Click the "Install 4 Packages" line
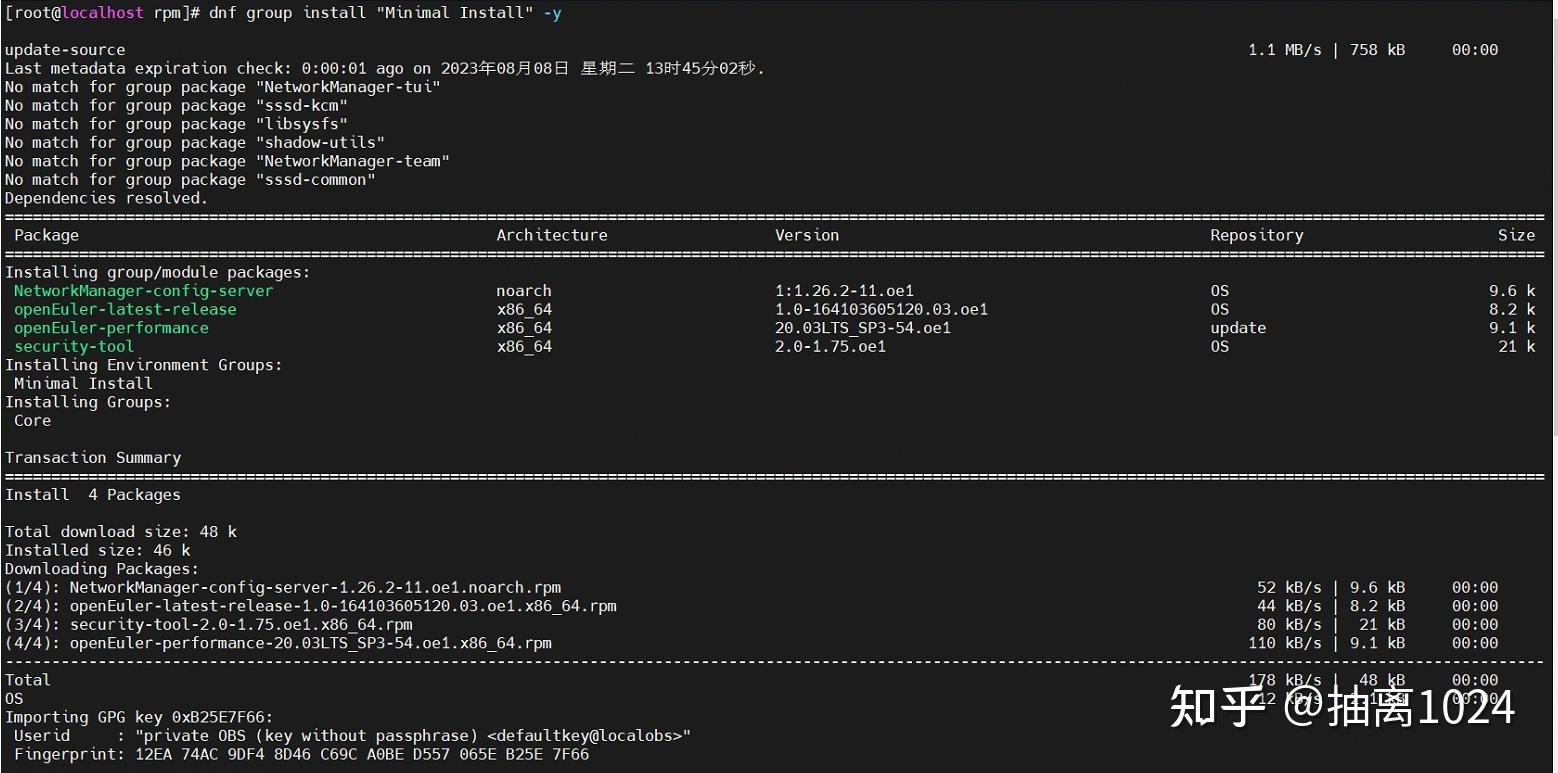The image size is (1558, 773). click(x=93, y=495)
